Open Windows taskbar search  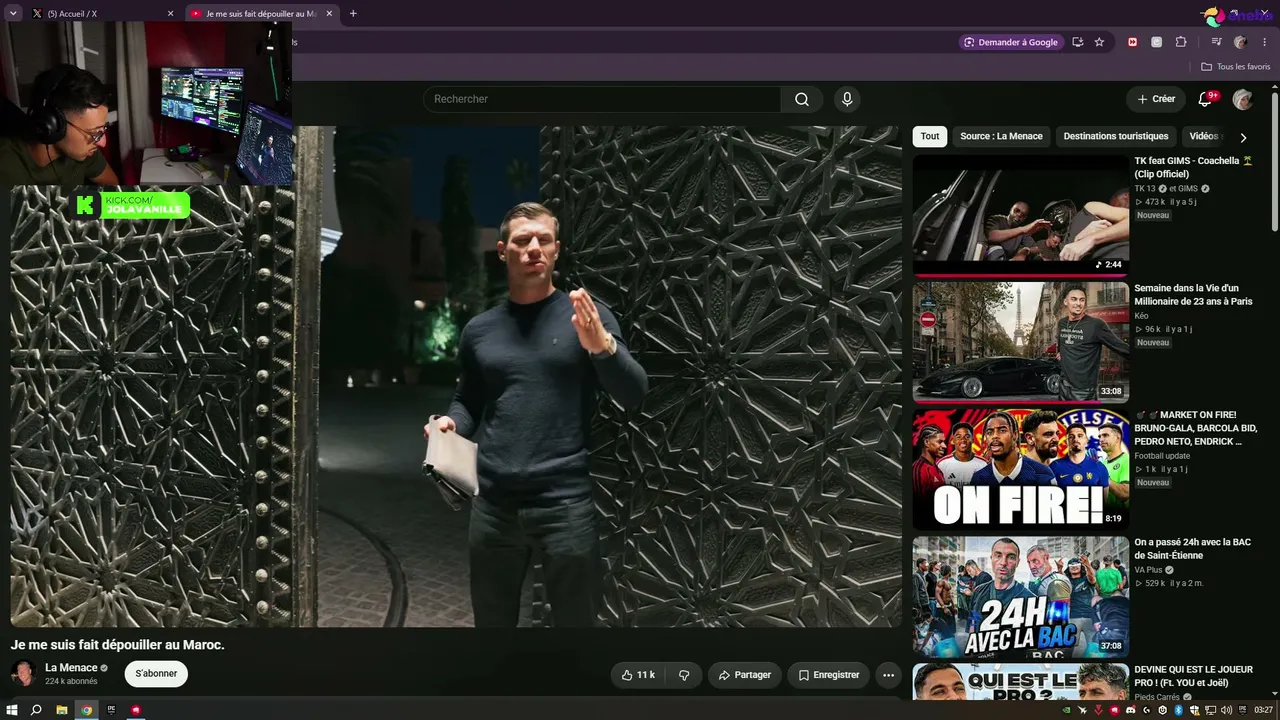click(36, 710)
